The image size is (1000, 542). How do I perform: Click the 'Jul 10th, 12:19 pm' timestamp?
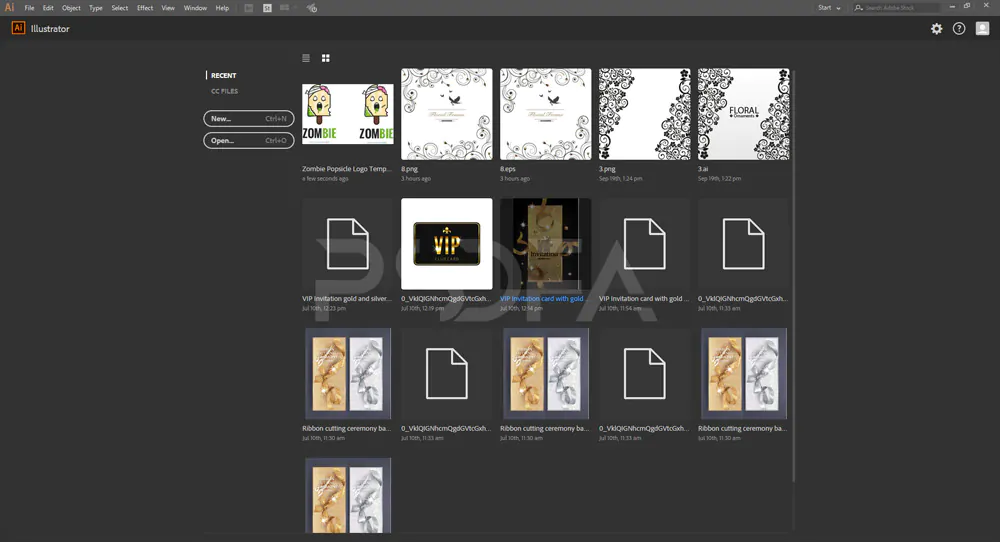pyautogui.click(x=423, y=309)
